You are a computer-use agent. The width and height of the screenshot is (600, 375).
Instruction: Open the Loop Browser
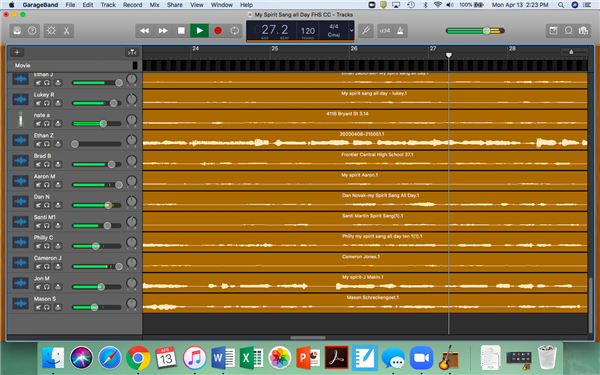(569, 31)
